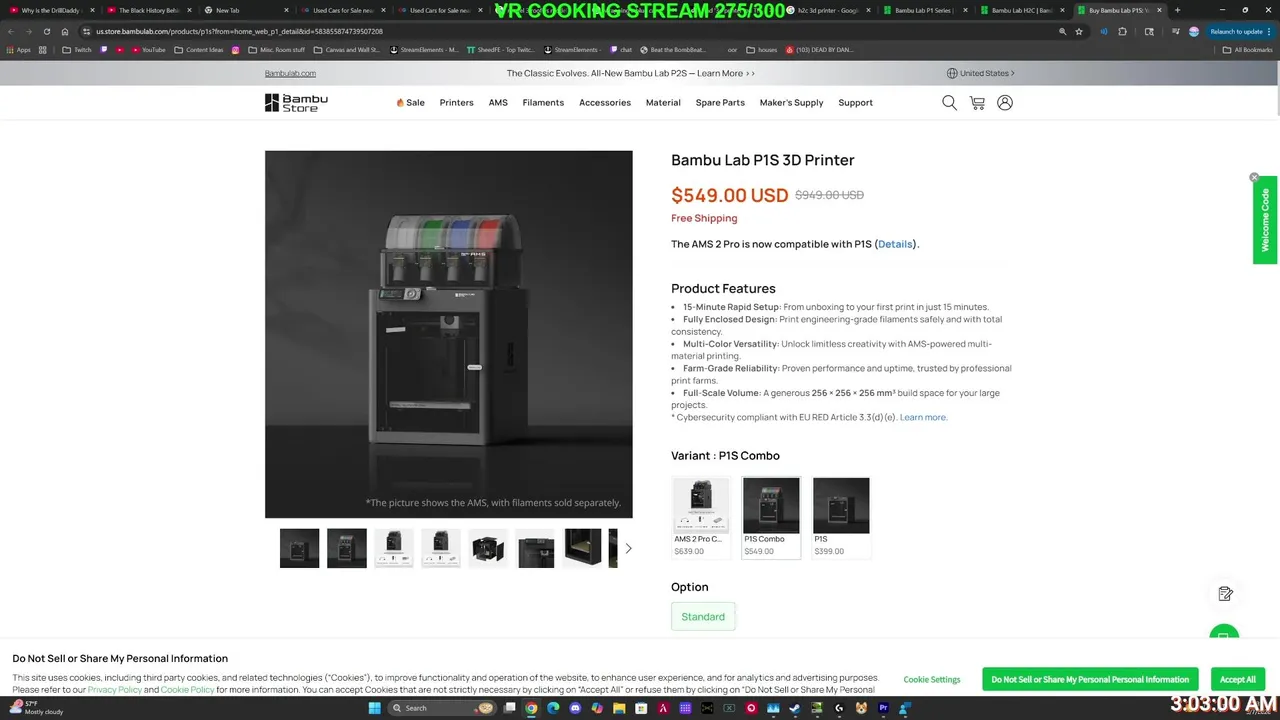Open Discord from the taskbar
The width and height of the screenshot is (1280, 720).
click(575, 708)
